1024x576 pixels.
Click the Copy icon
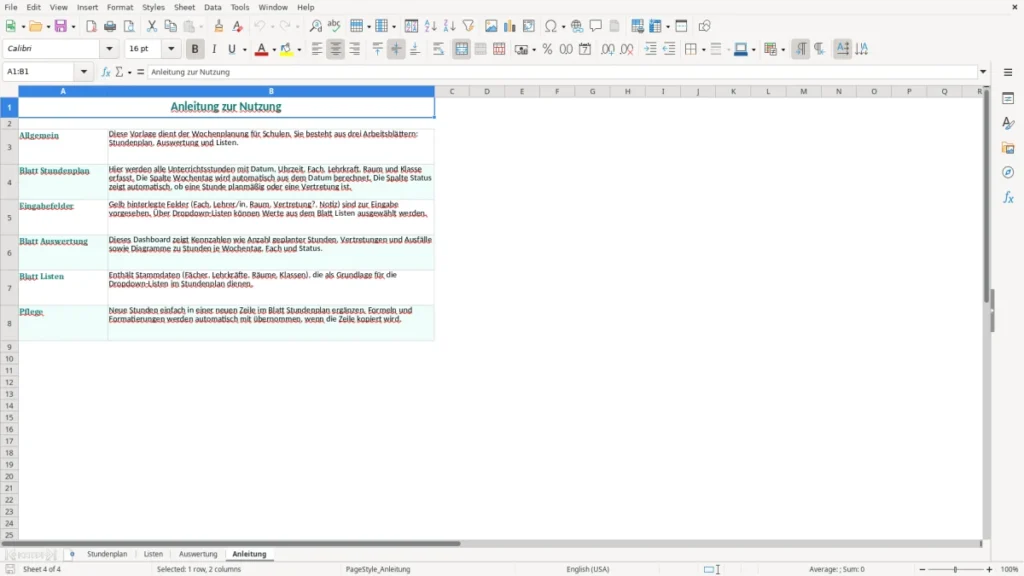pos(170,26)
